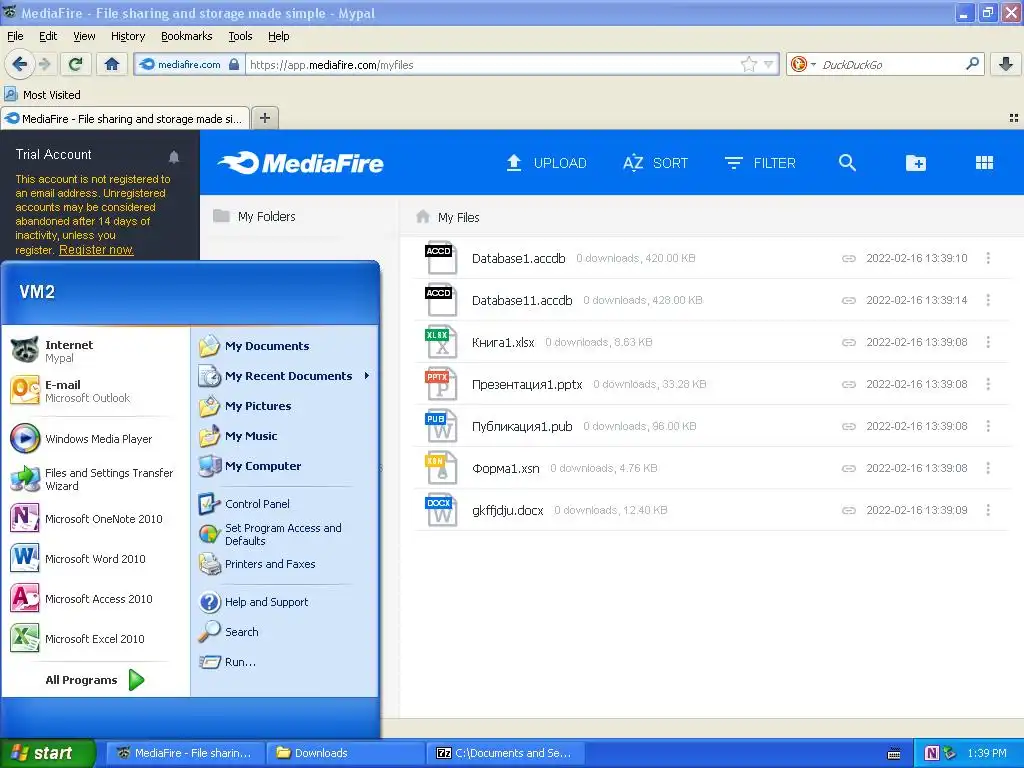Click the OneNote tray icon
The height and width of the screenshot is (768, 1024).
tap(932, 753)
